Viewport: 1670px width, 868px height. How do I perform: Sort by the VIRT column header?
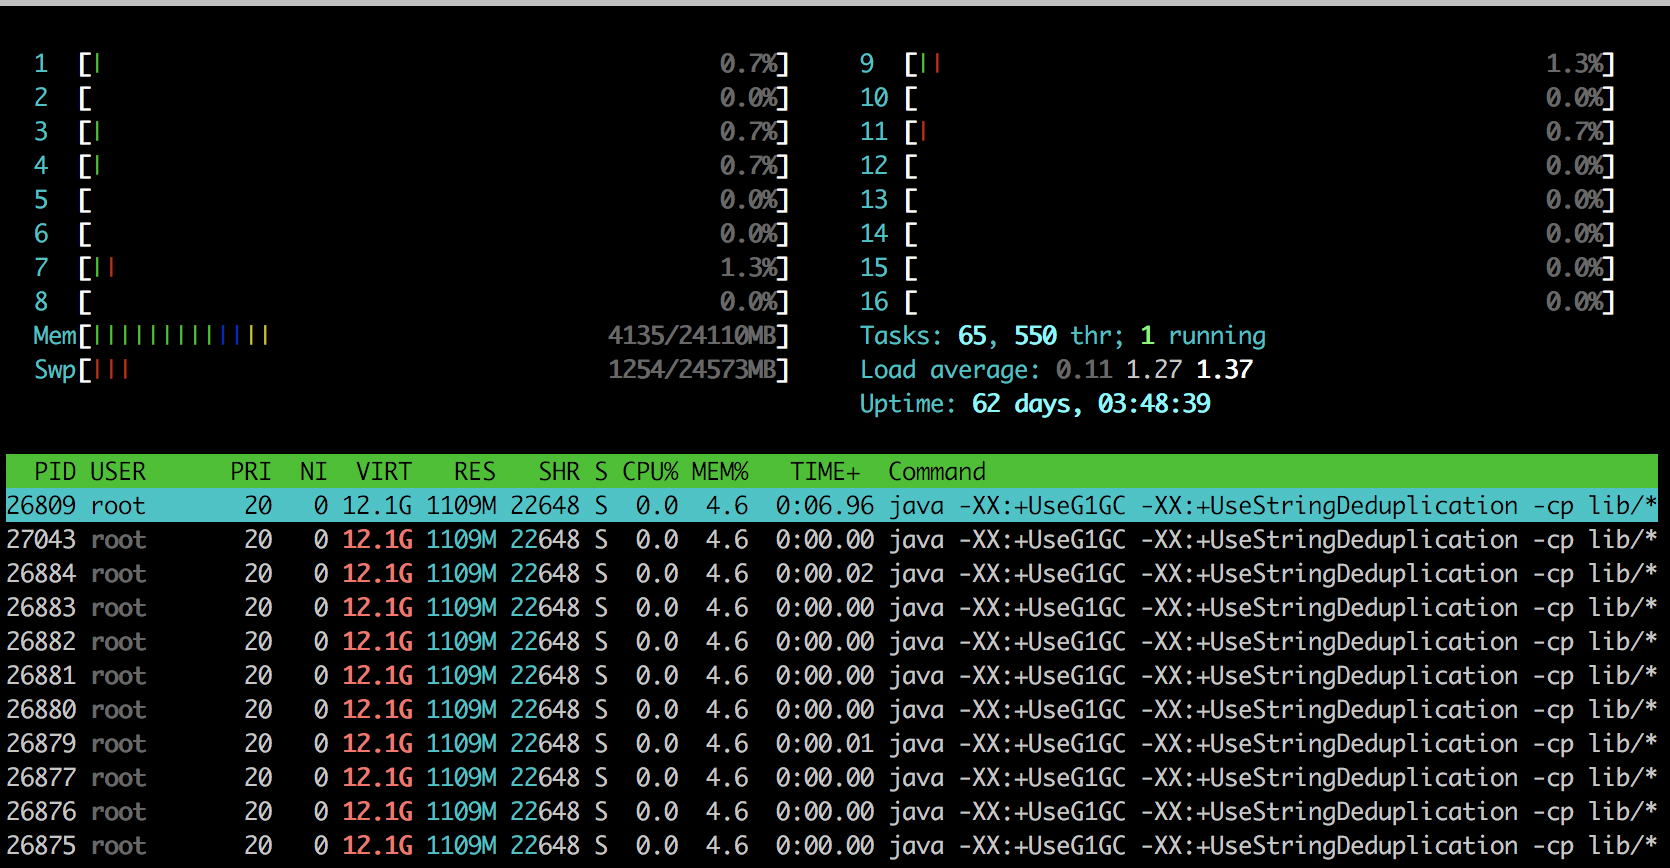(x=384, y=472)
